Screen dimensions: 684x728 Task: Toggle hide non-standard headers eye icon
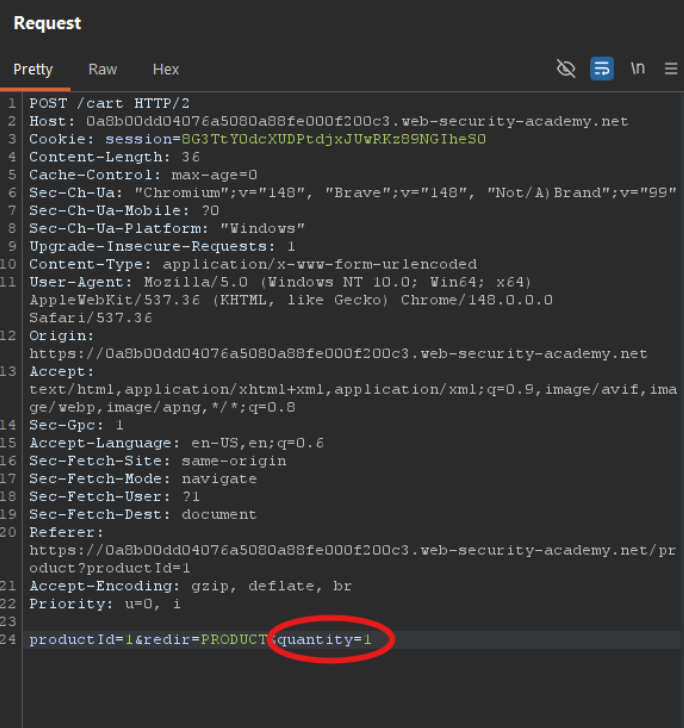(x=566, y=69)
